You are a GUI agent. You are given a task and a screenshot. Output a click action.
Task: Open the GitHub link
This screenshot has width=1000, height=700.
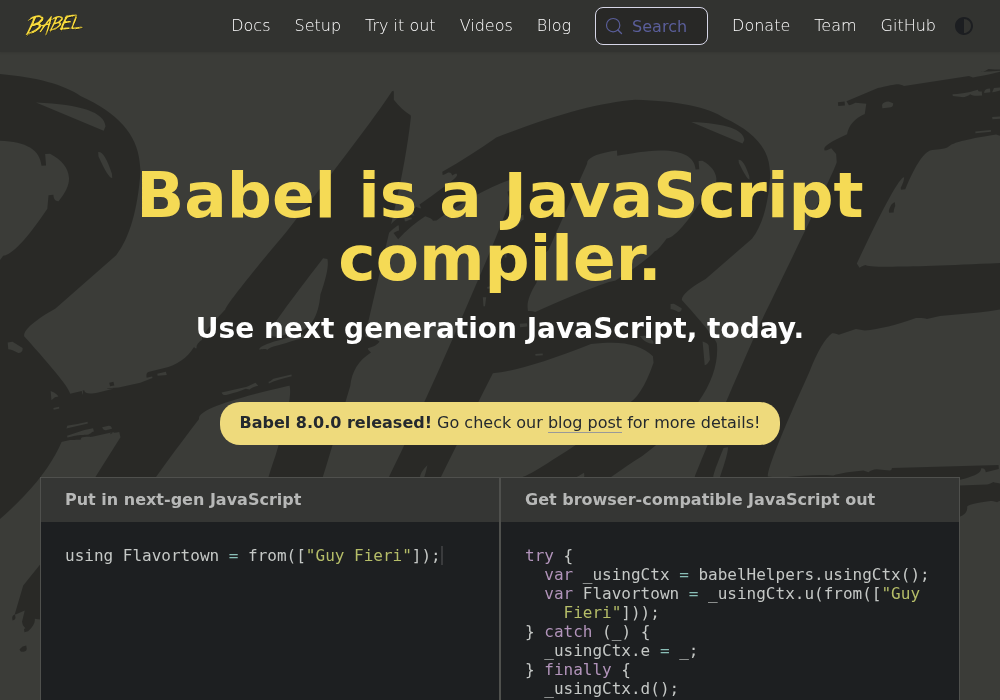pos(908,26)
